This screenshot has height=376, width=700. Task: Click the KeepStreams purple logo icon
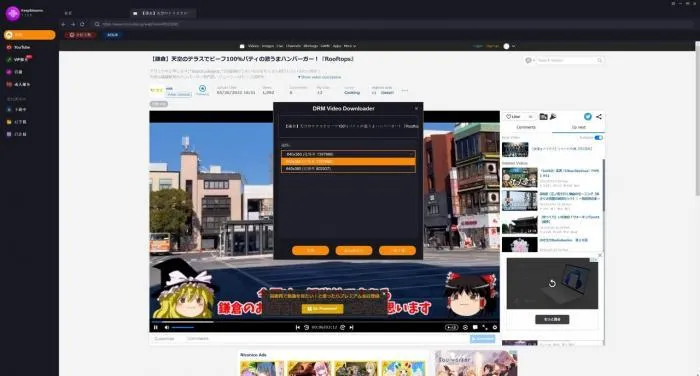[12, 13]
